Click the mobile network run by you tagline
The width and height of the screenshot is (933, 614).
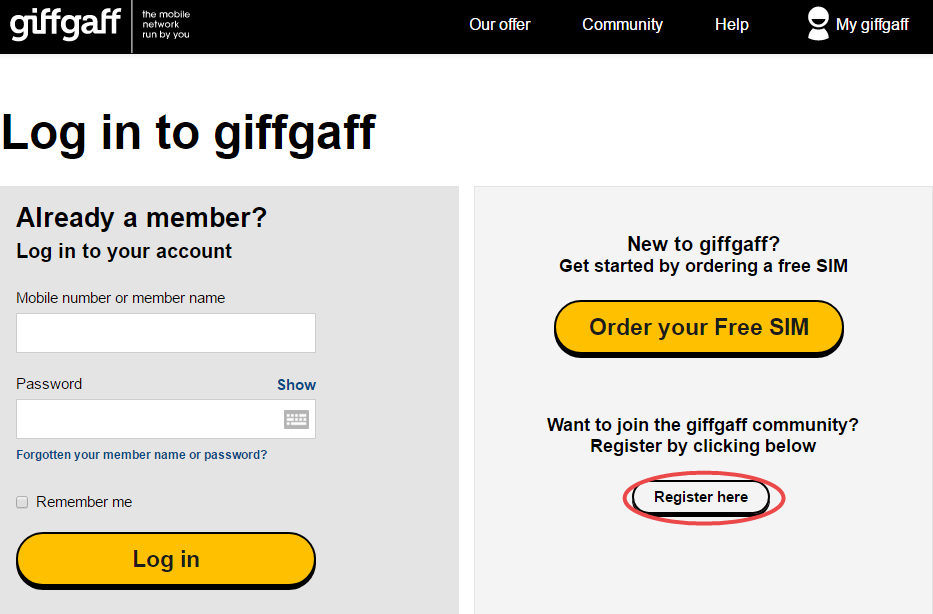[166, 24]
